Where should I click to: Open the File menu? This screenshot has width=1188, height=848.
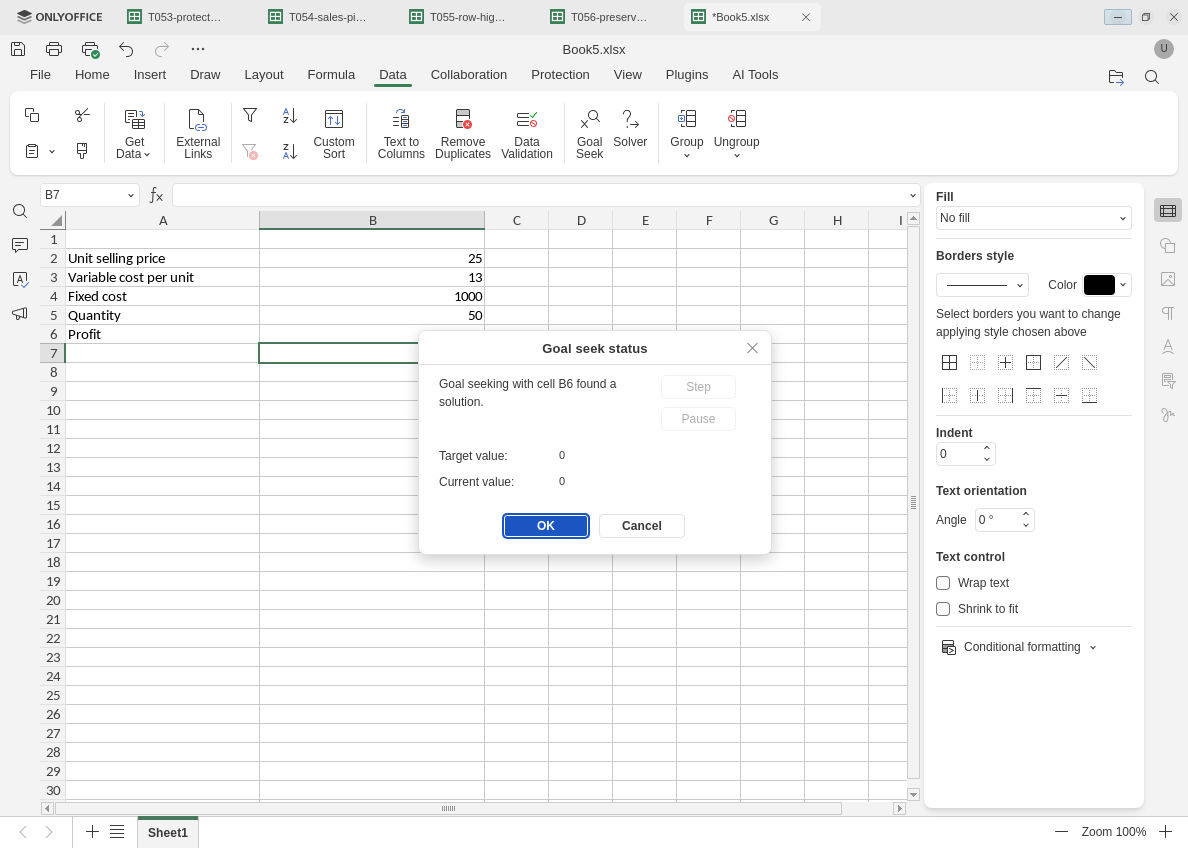(x=40, y=74)
